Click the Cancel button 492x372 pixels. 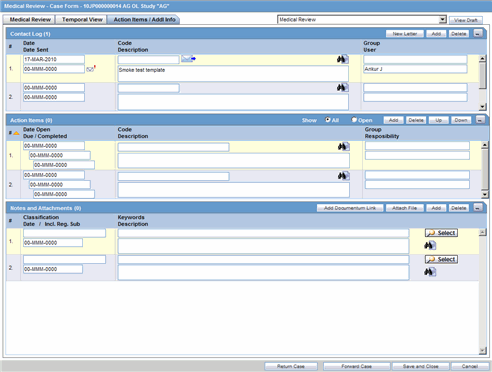click(x=470, y=366)
